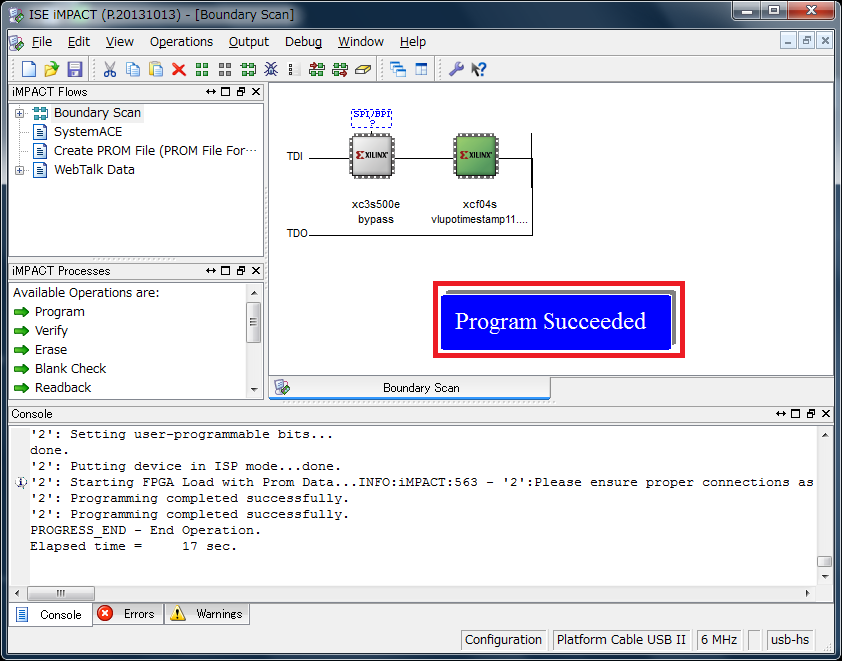The height and width of the screenshot is (661, 842).
Task: Float the iMPACT Flows panel
Action: [241, 92]
